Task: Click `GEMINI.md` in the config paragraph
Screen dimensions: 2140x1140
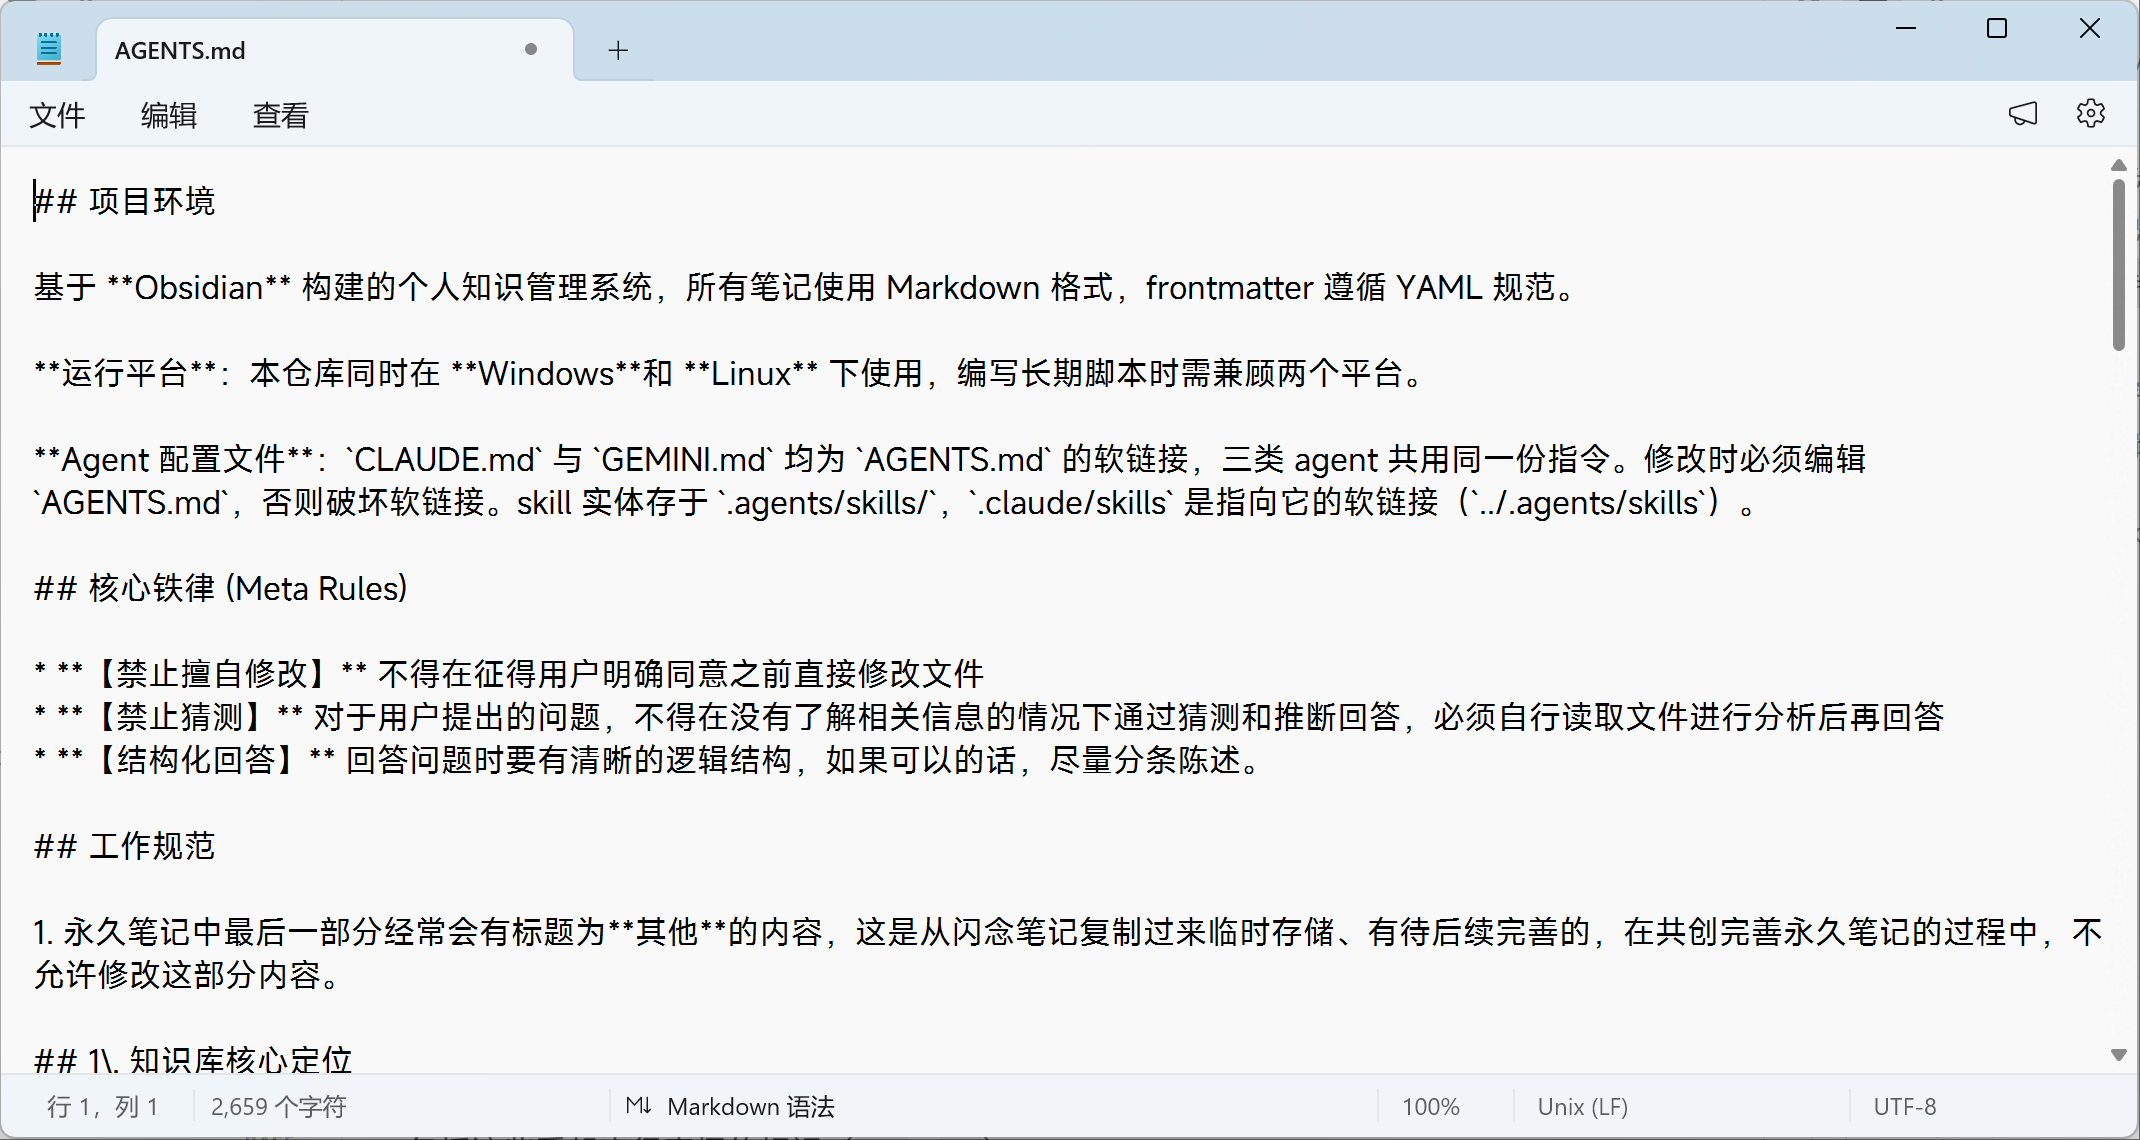Action: click(683, 459)
